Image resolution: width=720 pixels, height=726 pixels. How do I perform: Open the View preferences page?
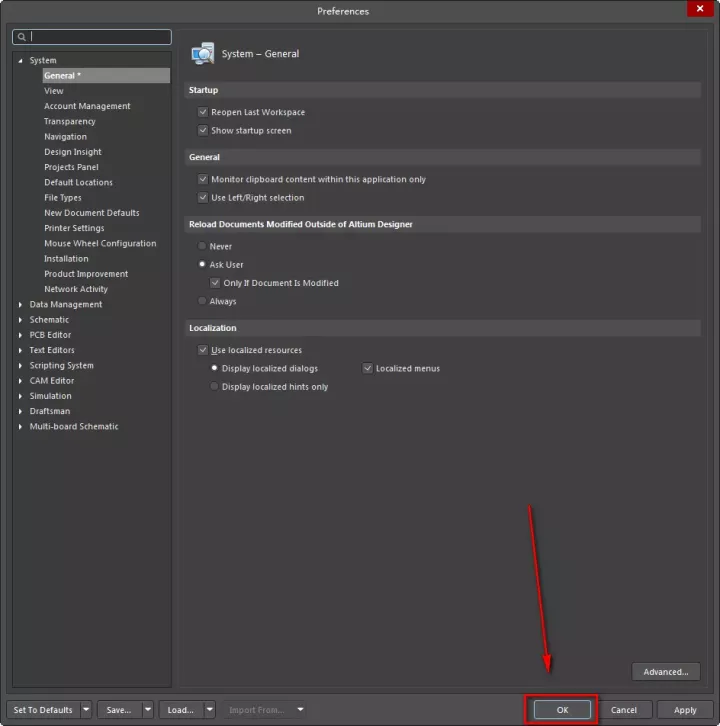pyautogui.click(x=54, y=91)
